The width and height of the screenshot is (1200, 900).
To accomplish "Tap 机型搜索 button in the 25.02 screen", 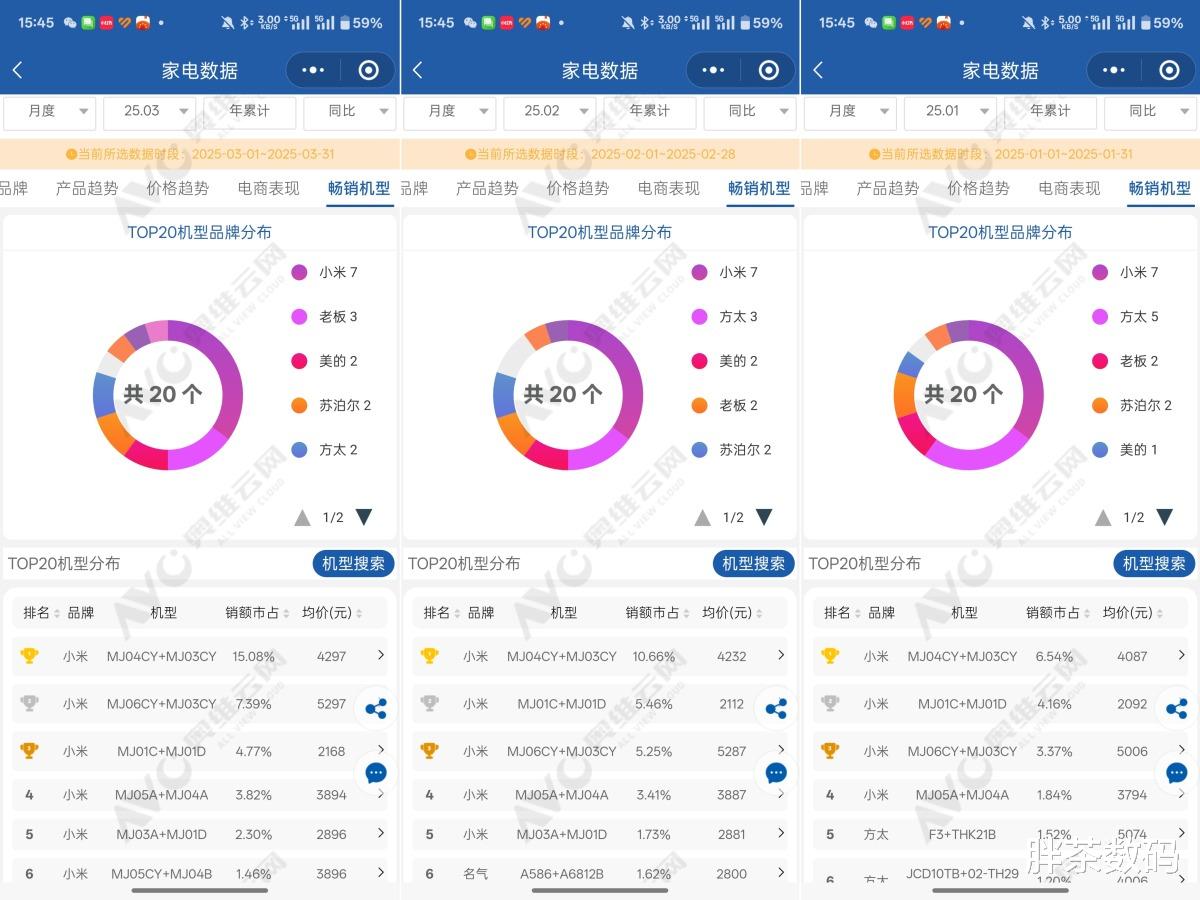I will click(x=754, y=563).
